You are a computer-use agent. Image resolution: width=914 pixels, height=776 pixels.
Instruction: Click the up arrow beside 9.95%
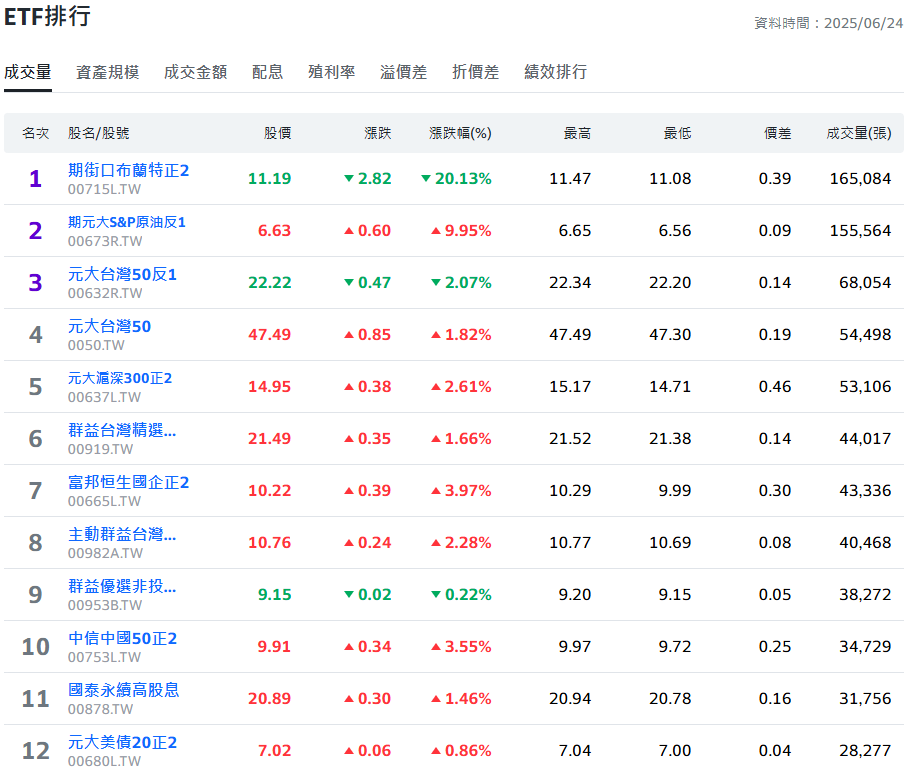pyautogui.click(x=436, y=231)
